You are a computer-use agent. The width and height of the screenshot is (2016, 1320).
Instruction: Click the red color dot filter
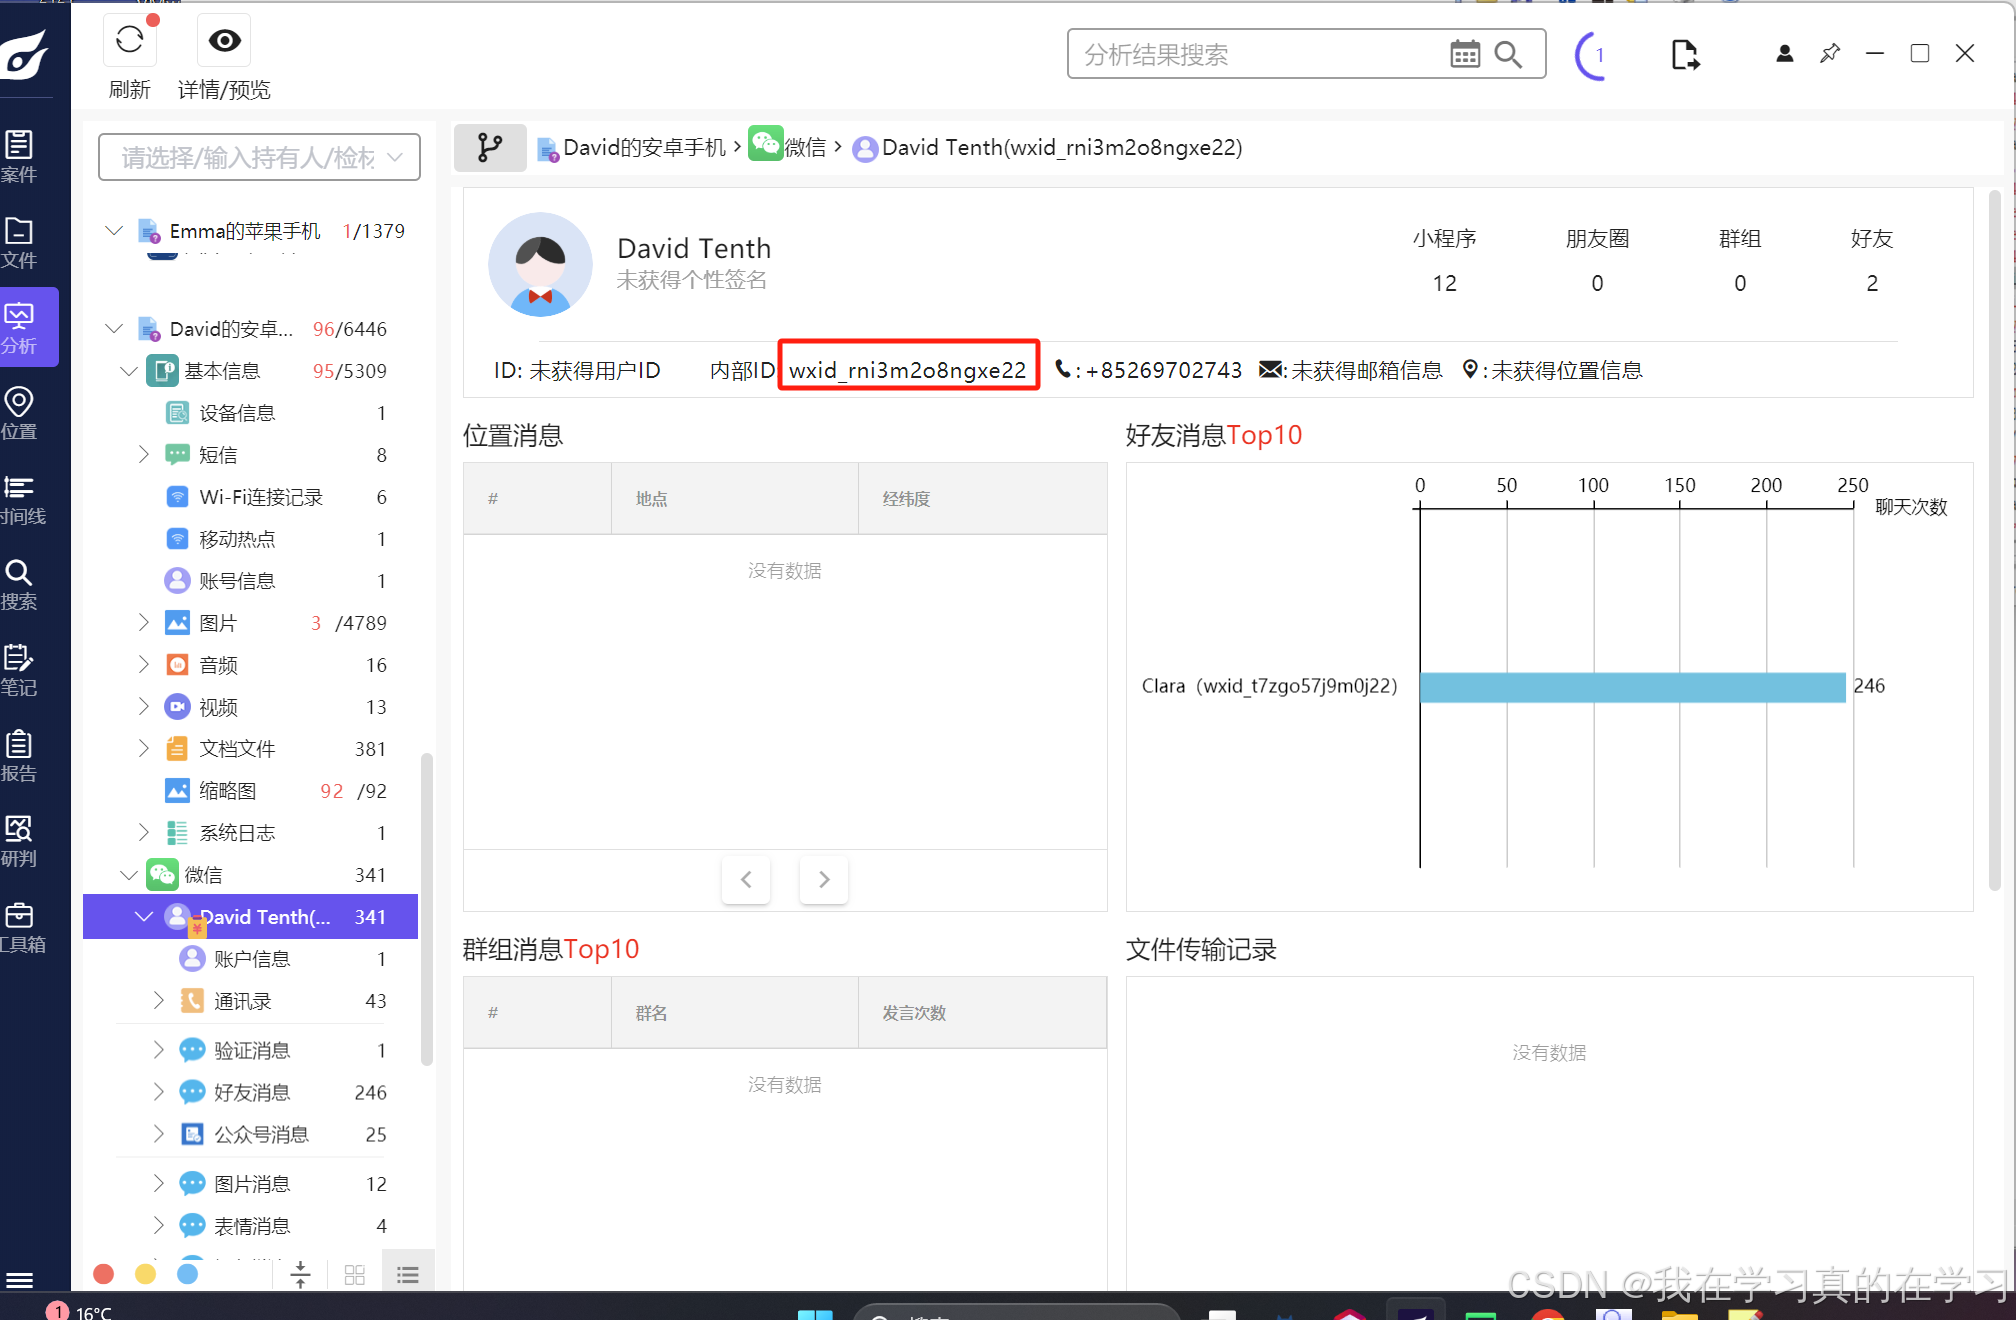(103, 1274)
